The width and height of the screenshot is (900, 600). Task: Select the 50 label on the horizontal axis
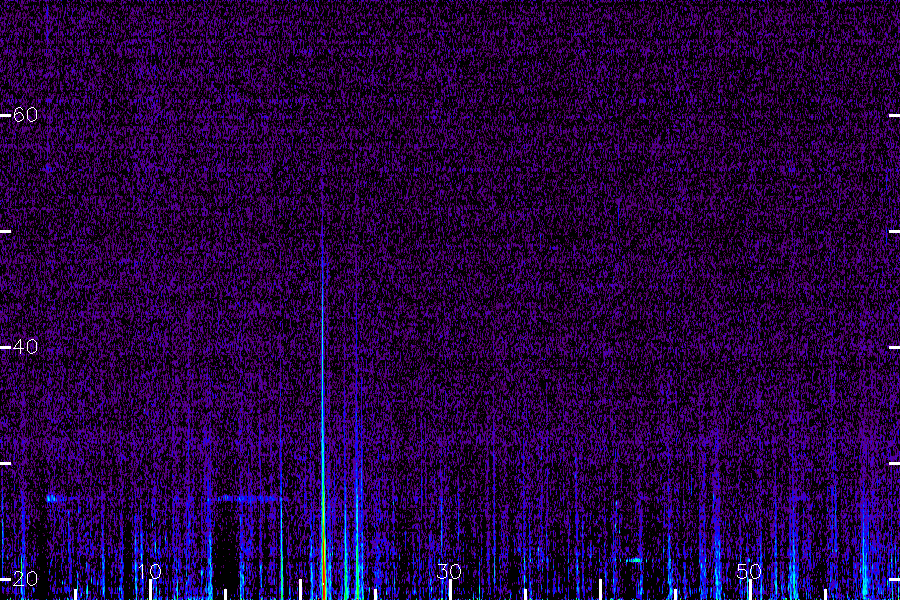pyautogui.click(x=749, y=571)
